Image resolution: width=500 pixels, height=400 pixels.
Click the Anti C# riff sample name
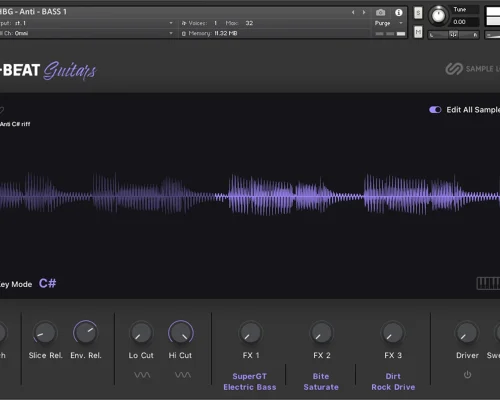tap(15, 124)
